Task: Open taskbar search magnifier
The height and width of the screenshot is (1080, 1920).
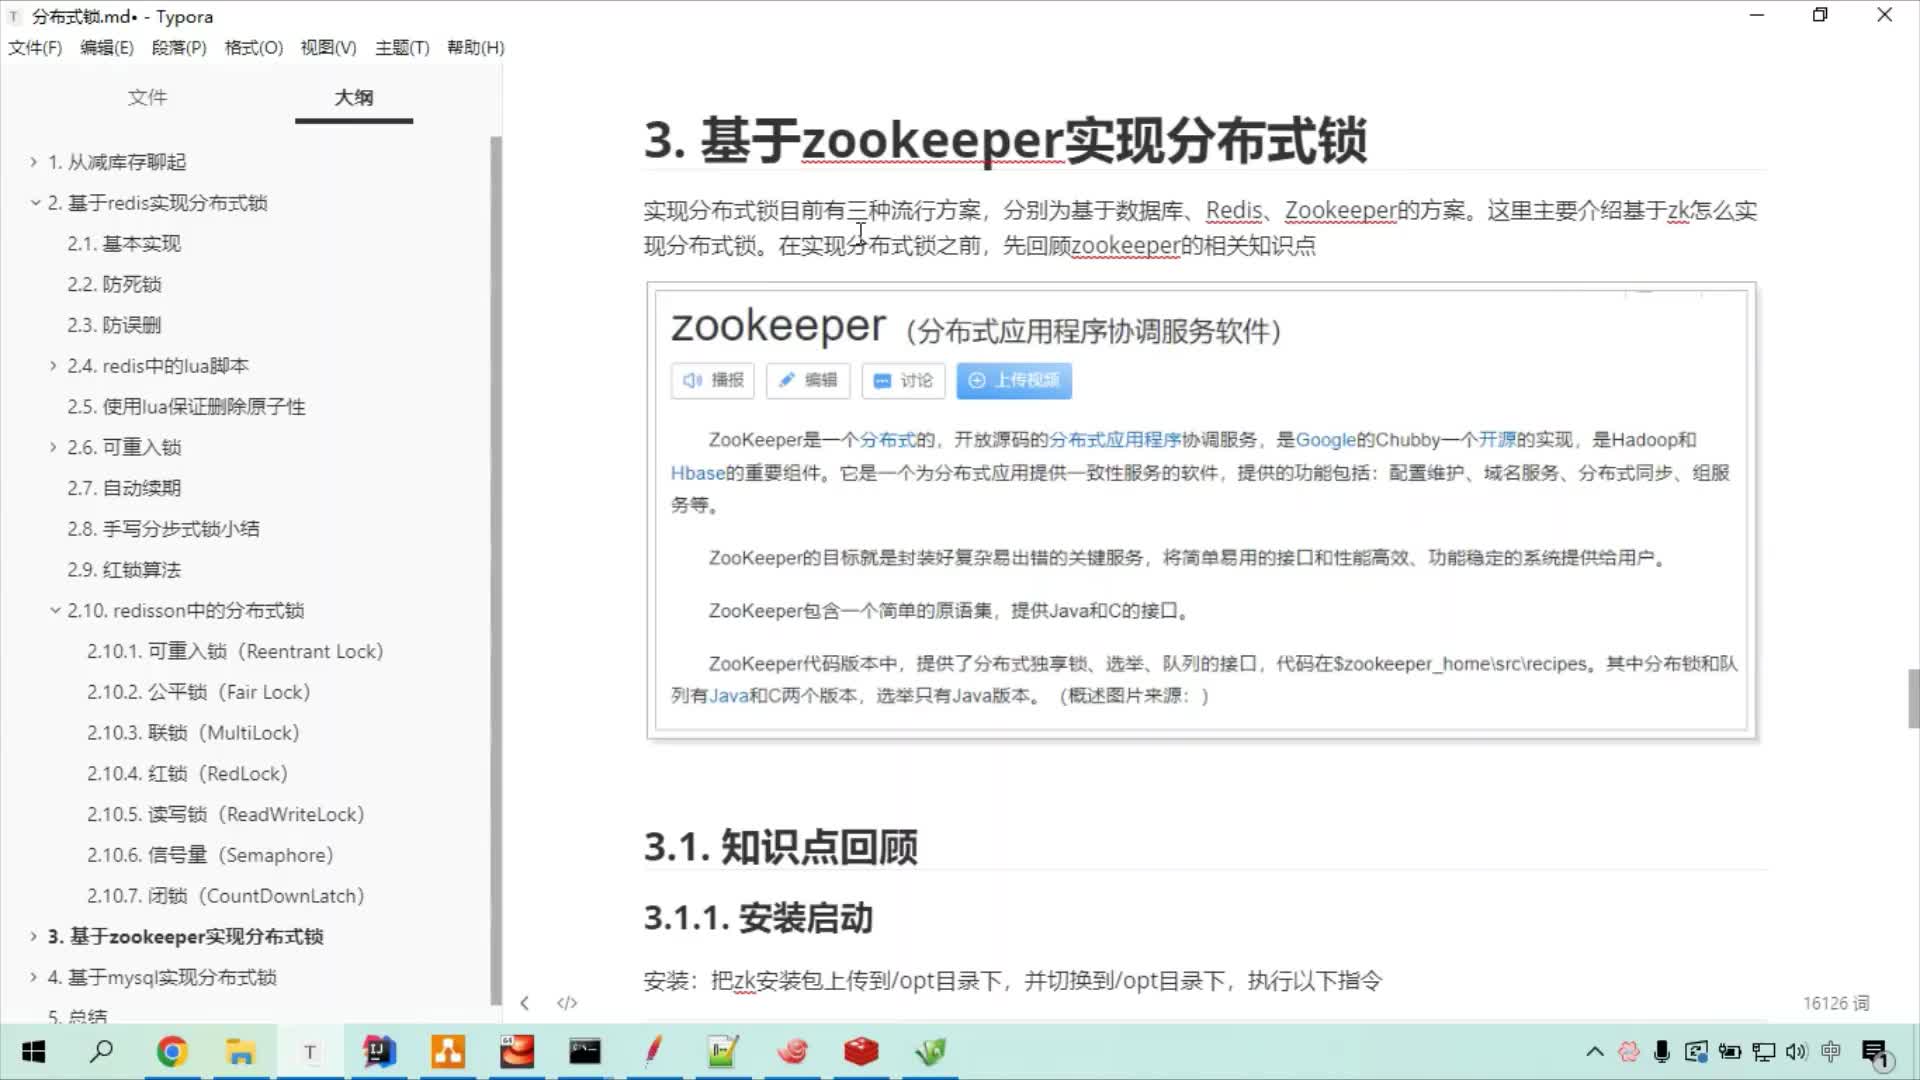Action: coord(102,1052)
